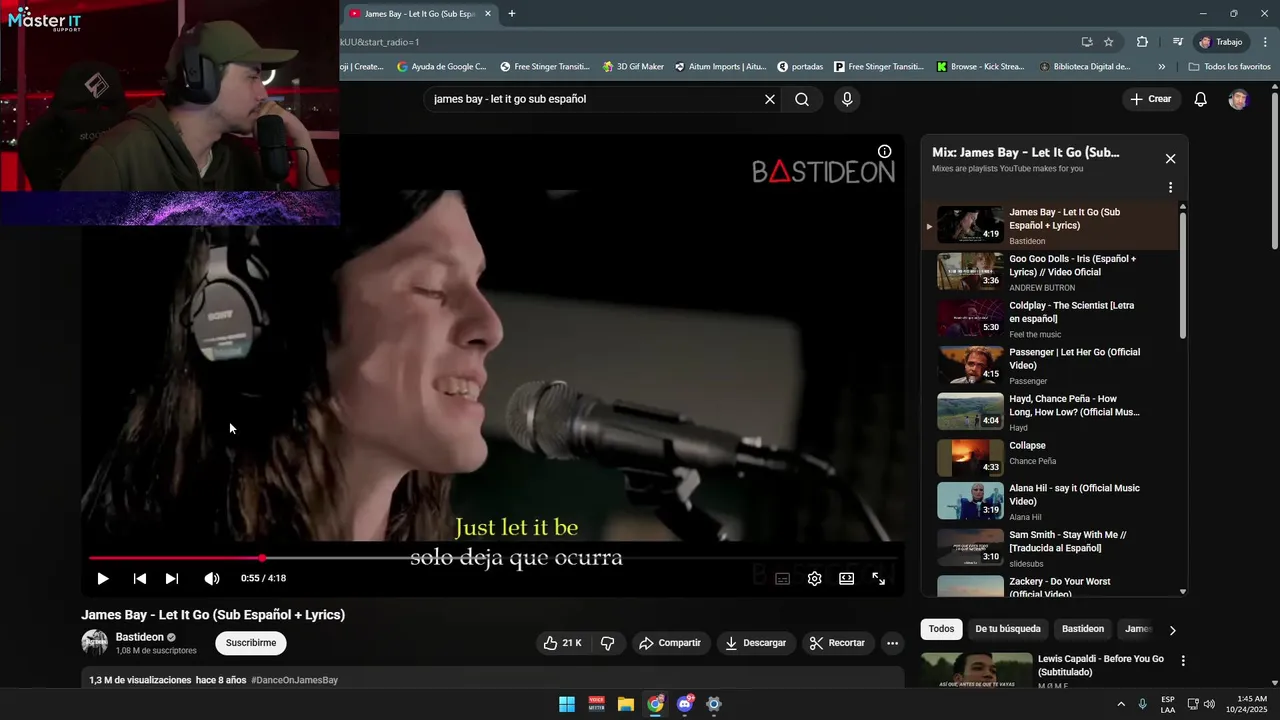Screen dimensions: 1280x720
Task: Select the Todos filter chip
Action: coord(941,629)
